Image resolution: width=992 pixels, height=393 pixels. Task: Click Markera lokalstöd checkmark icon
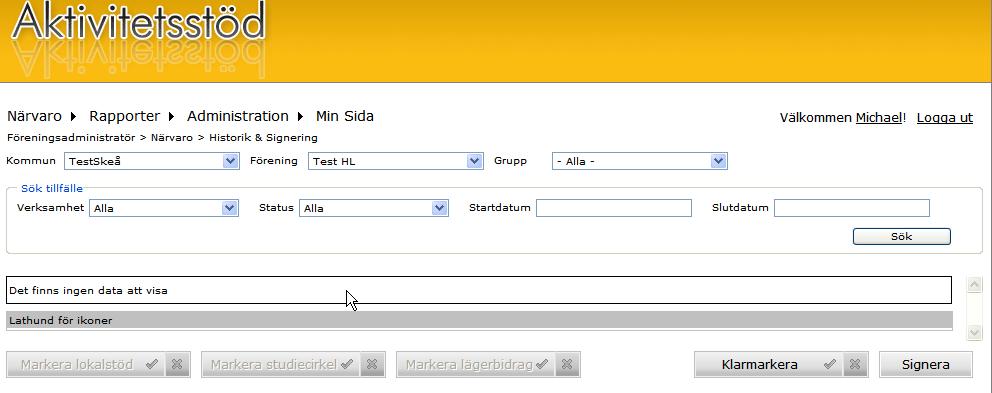pos(151,365)
